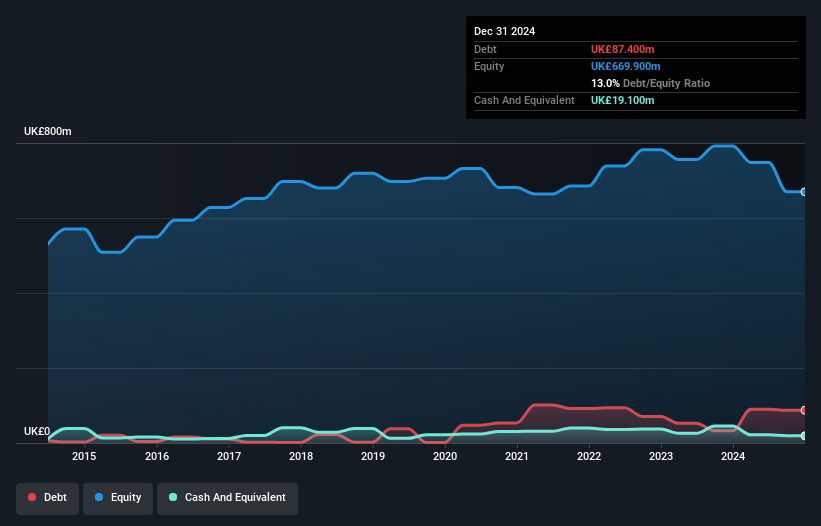Click the 2015 x-axis label
This screenshot has height=526, width=821.
(x=84, y=456)
